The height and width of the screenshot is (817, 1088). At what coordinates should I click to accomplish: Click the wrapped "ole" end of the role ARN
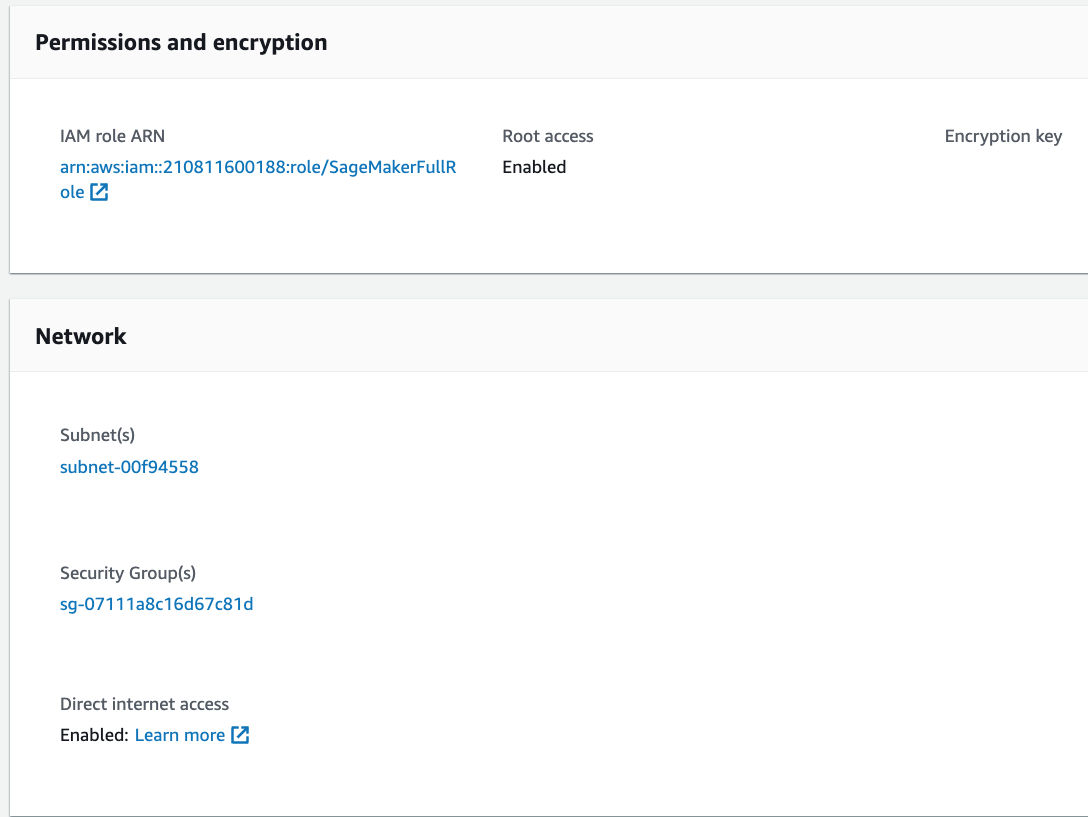72,192
